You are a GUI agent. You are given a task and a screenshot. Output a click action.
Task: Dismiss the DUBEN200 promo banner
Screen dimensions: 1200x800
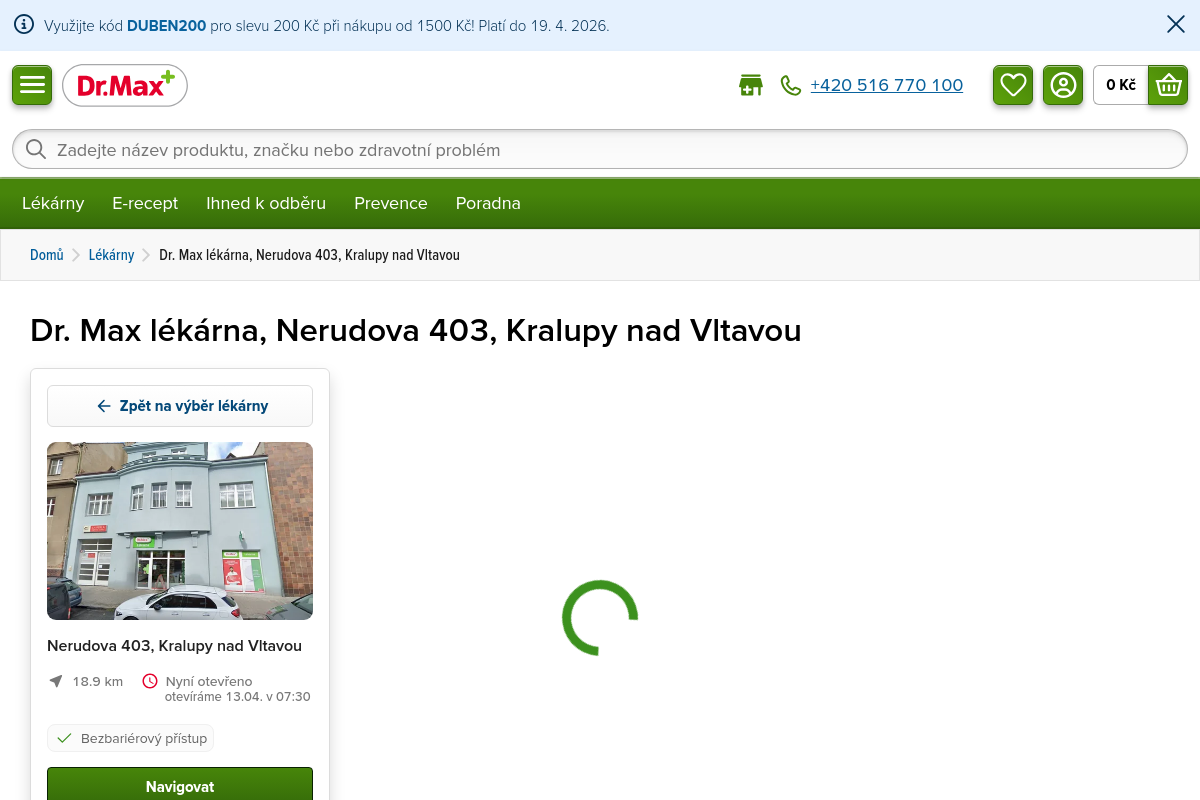pyautogui.click(x=1176, y=25)
